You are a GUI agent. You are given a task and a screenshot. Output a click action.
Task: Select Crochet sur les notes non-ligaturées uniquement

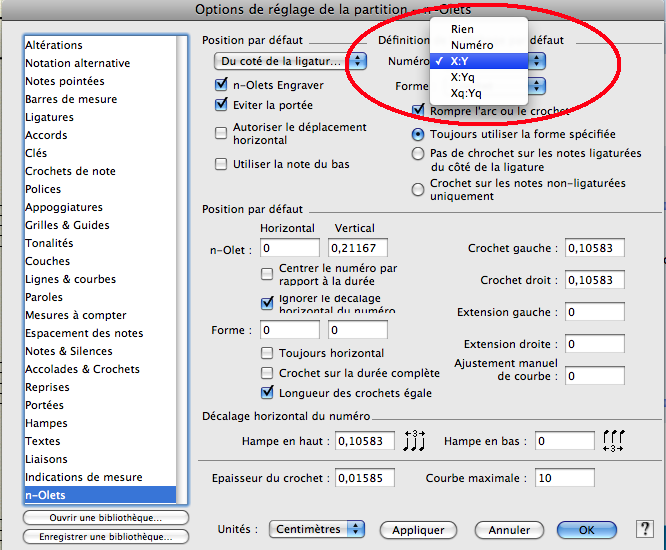coord(418,190)
